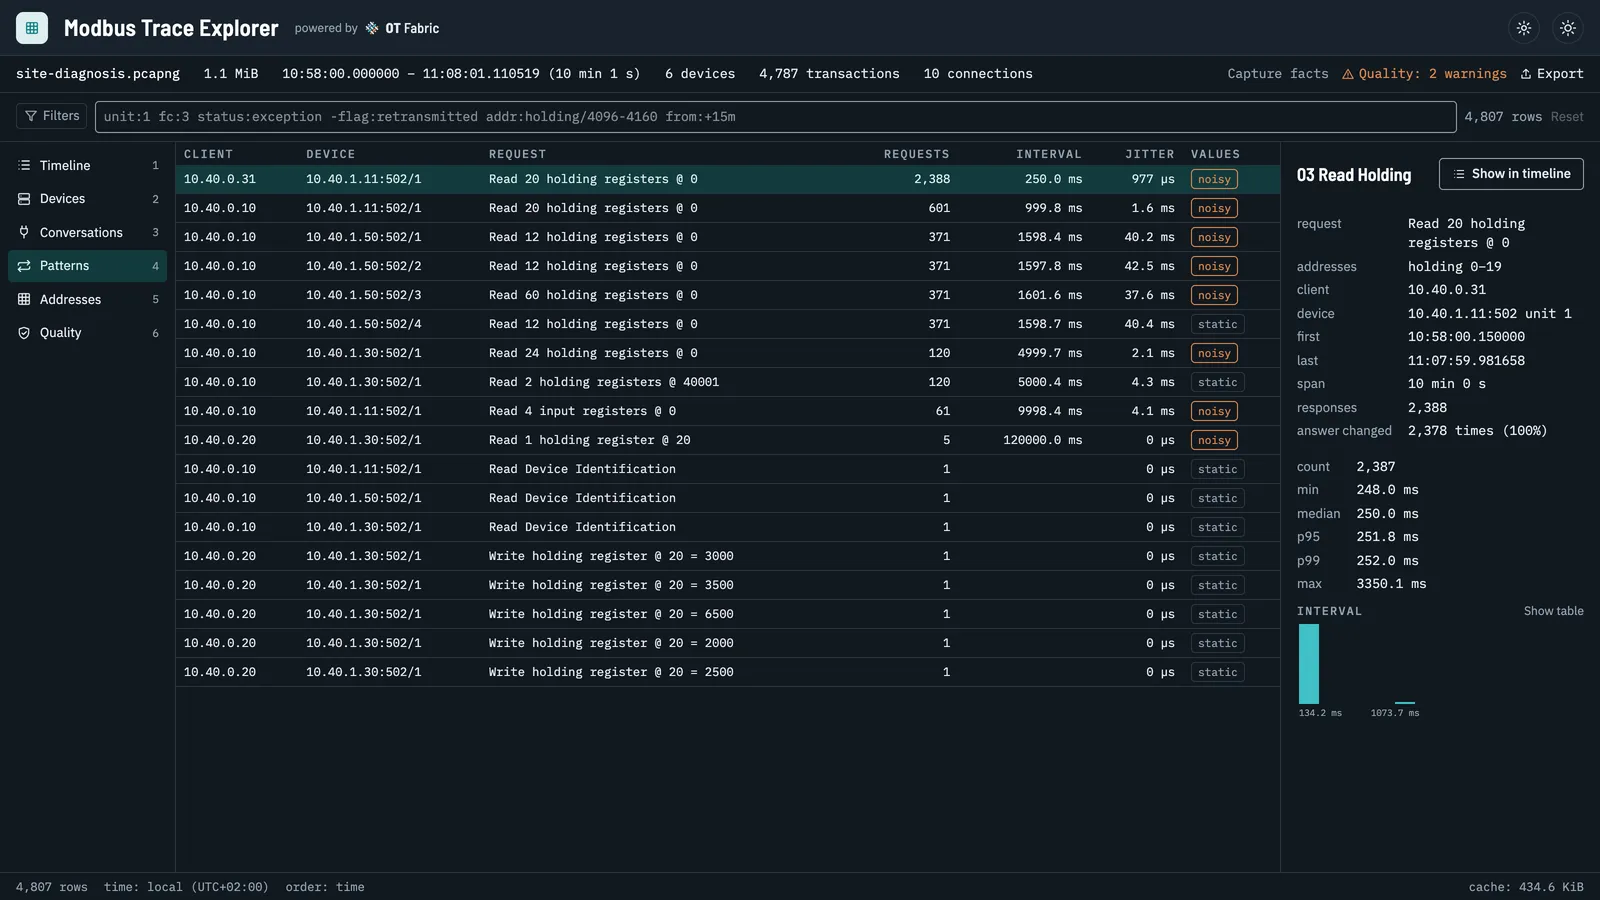Image resolution: width=1600 pixels, height=900 pixels.
Task: Sort by the JITTER column header
Action: coord(1150,154)
